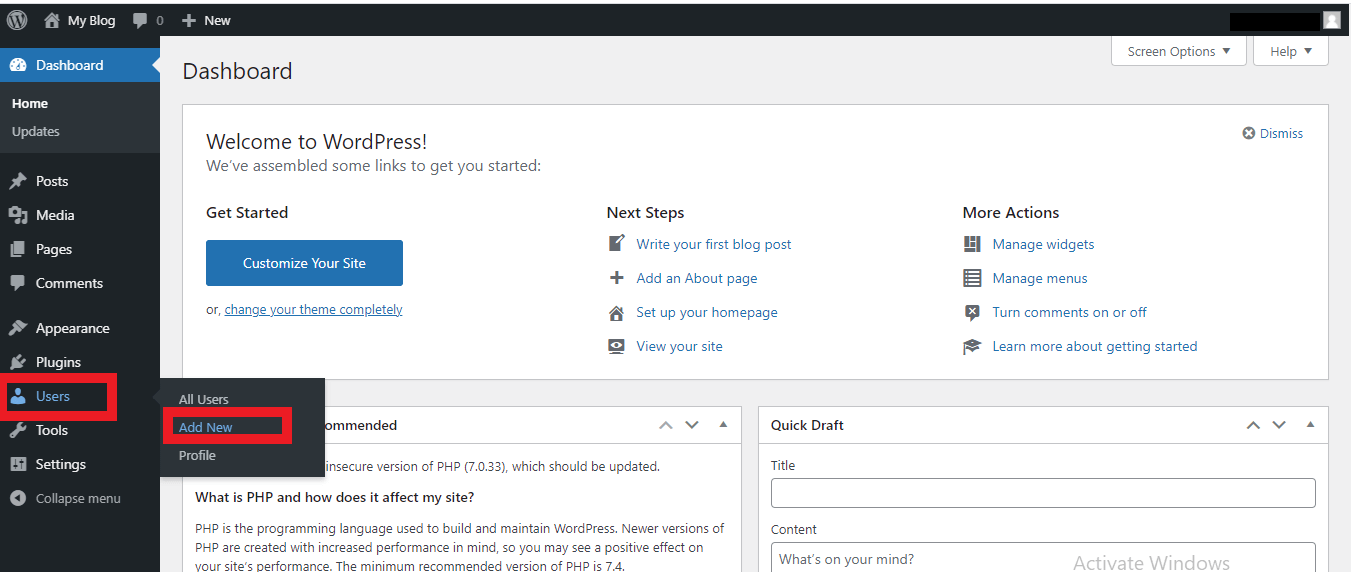Expand the Screen Options dropdown
Screen dimensions: 1351x572
click(1179, 52)
